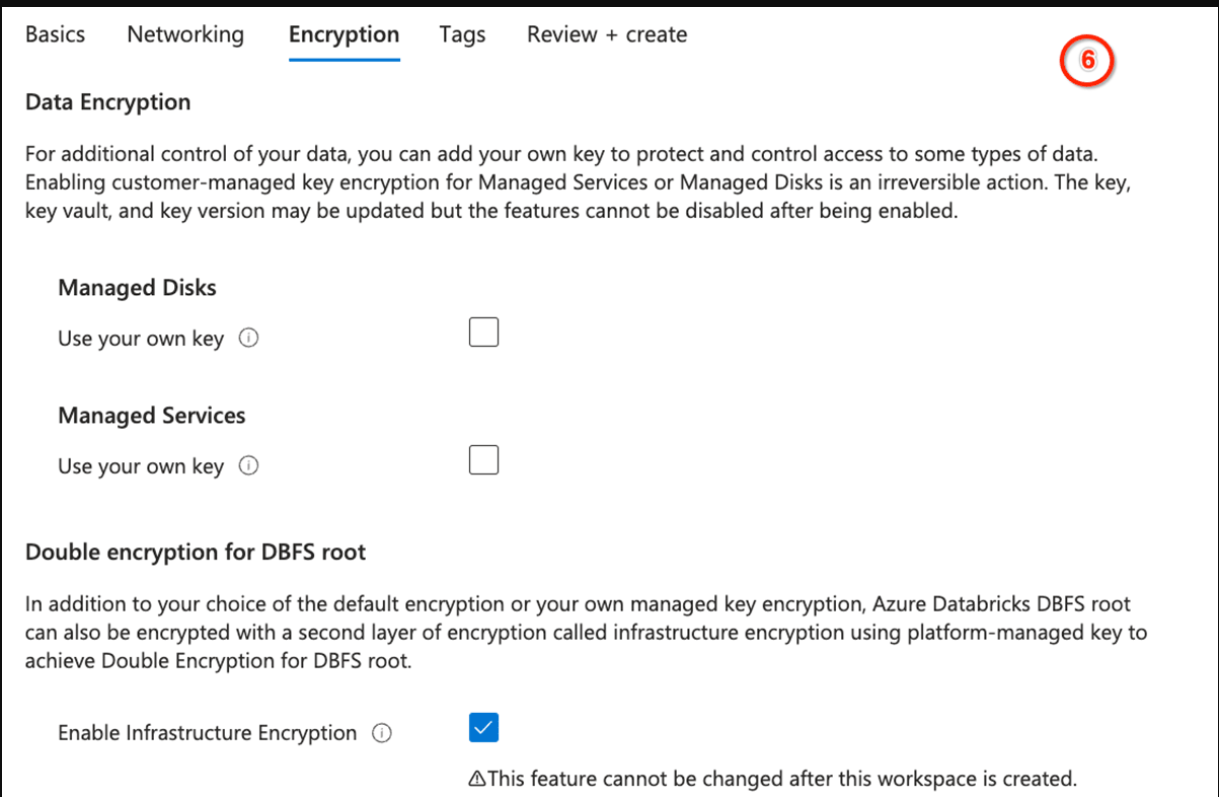The image size is (1219, 797).
Task: Click the Managed Disks section heading
Action: coord(137,288)
